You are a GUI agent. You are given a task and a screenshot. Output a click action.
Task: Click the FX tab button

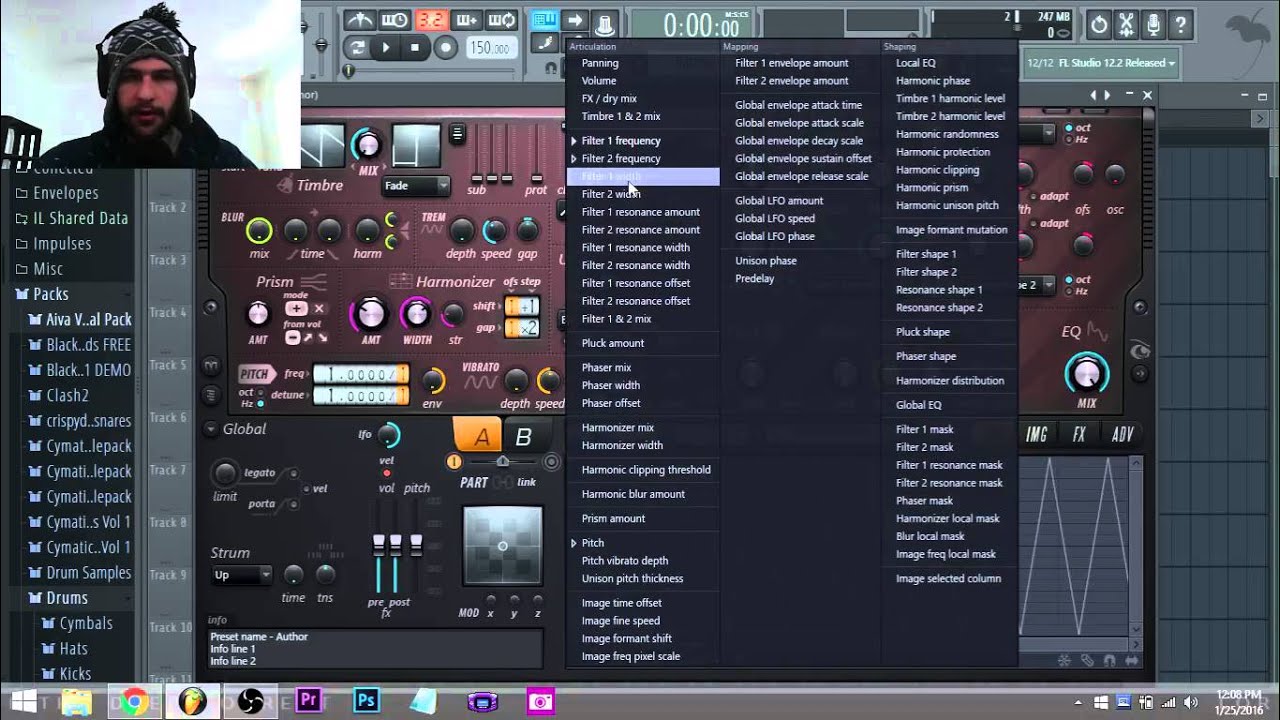click(x=1079, y=434)
